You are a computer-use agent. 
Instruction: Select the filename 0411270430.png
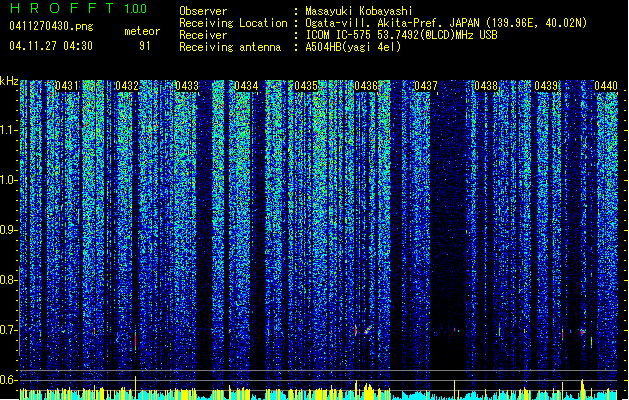pyautogui.click(x=51, y=27)
